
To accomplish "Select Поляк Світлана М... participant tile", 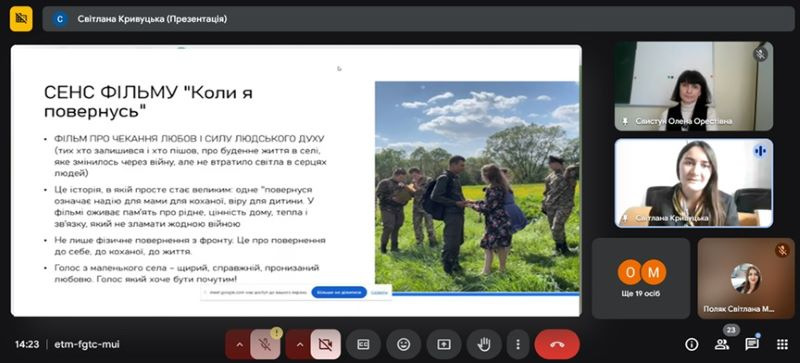I will (746, 278).
